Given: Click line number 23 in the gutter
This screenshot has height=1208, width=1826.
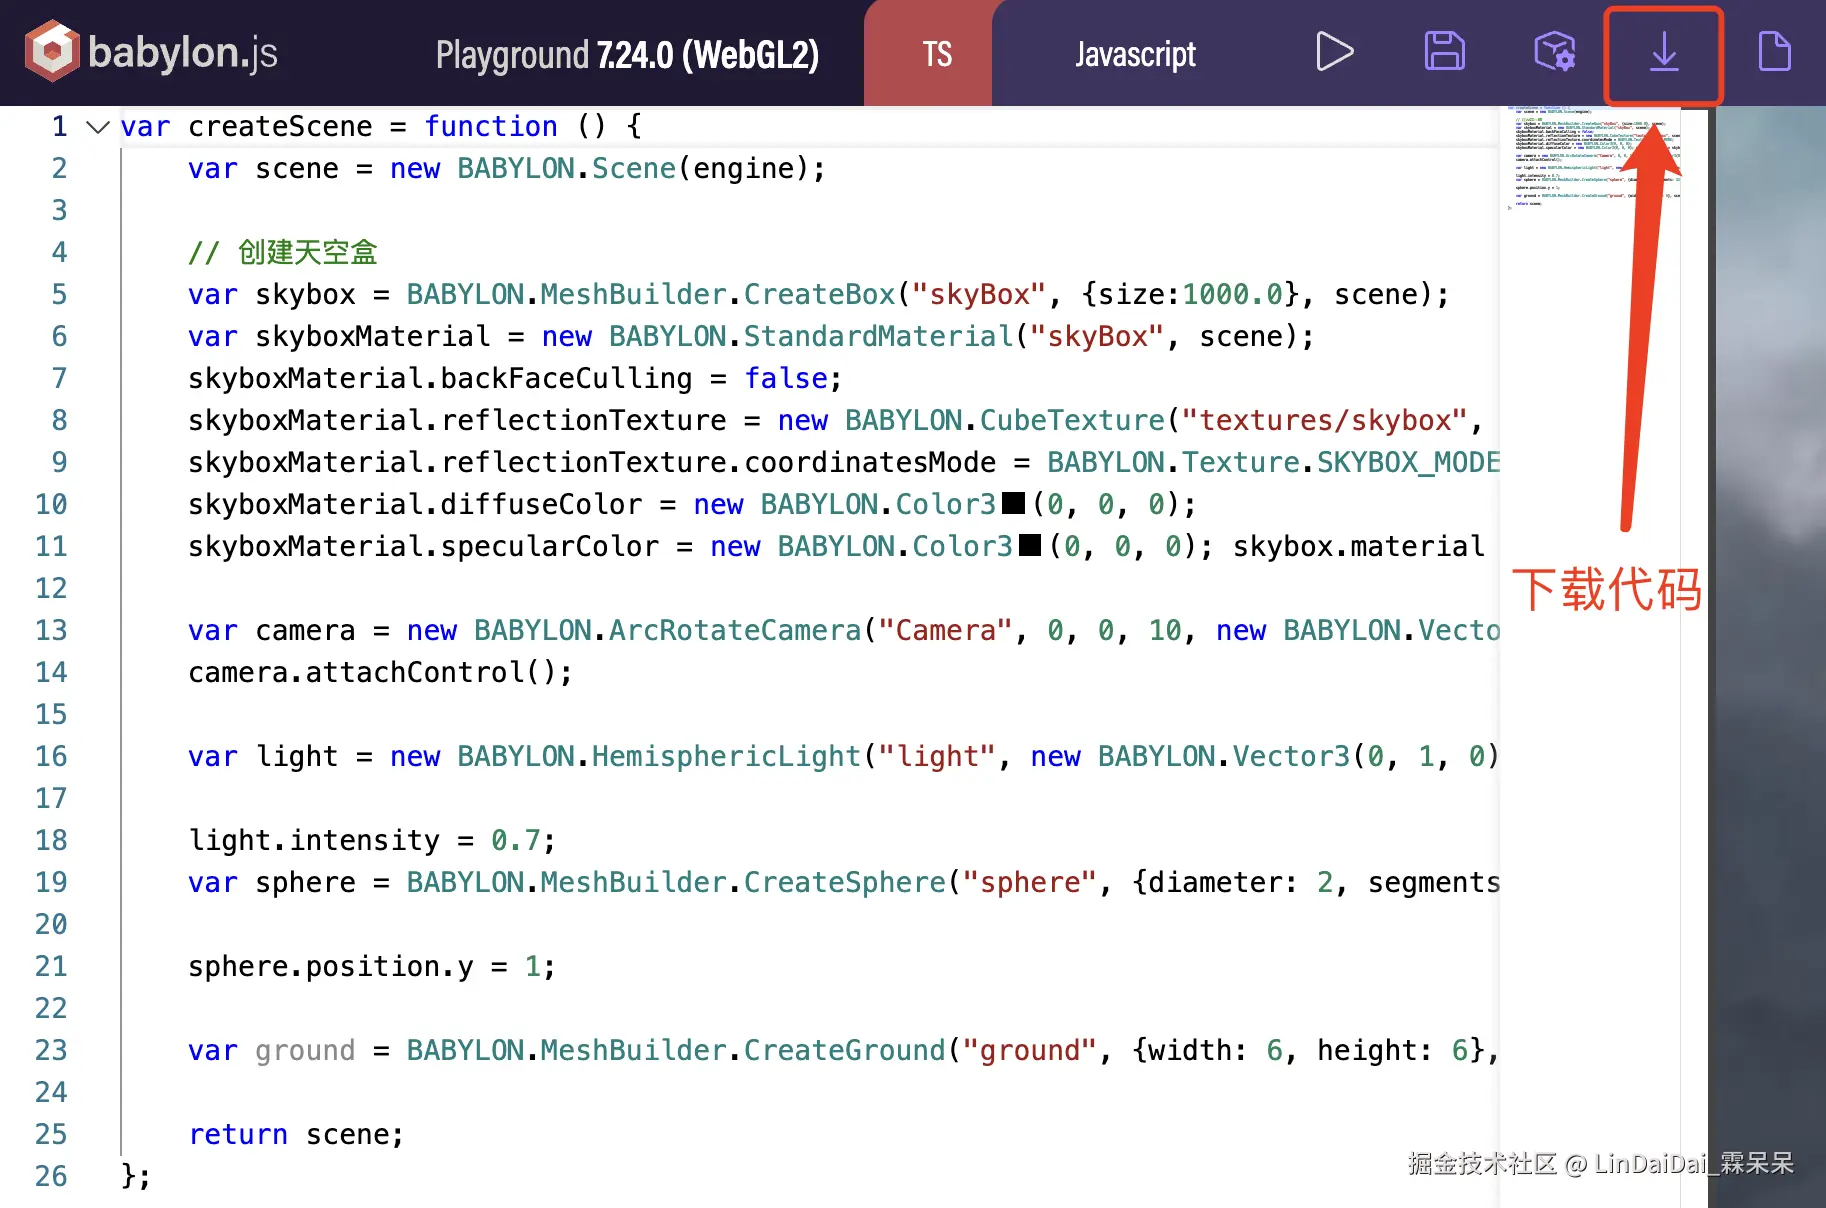Looking at the screenshot, I should (51, 1050).
